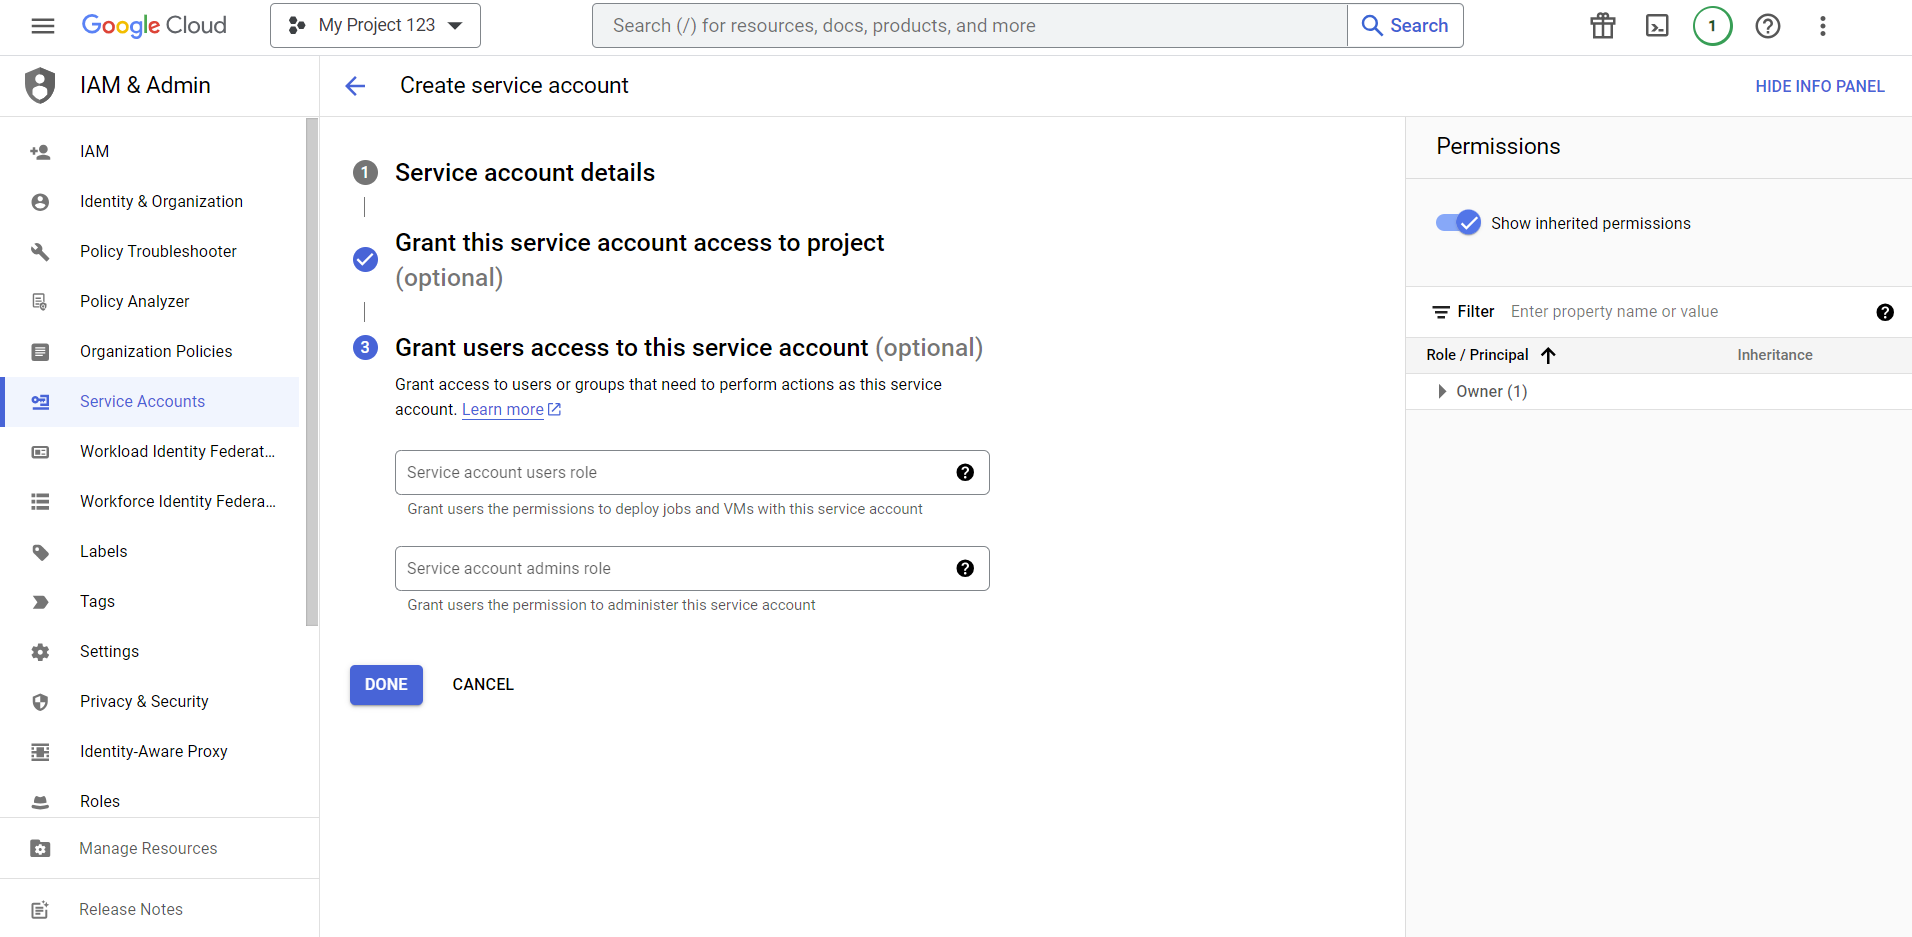Open the help question mark in top bar
The image size is (1912, 937).
[x=1768, y=26]
